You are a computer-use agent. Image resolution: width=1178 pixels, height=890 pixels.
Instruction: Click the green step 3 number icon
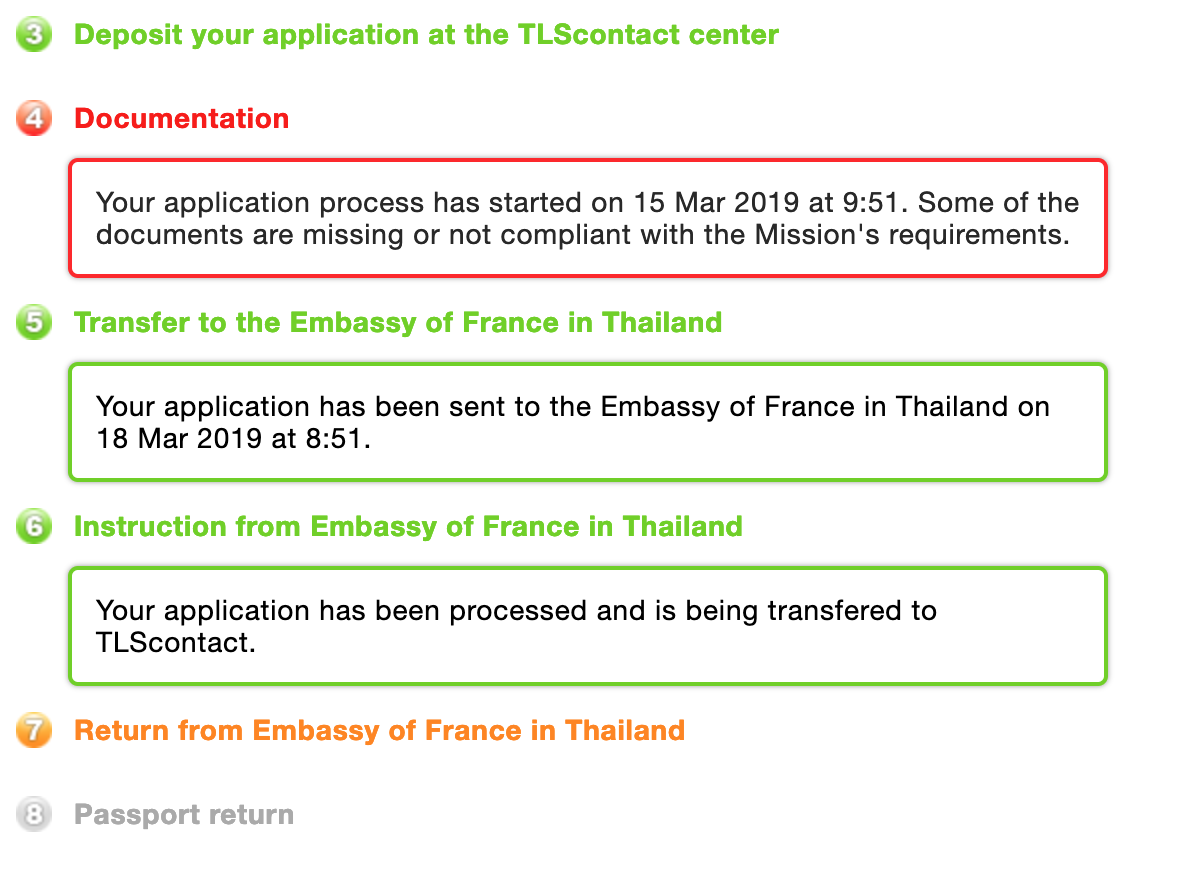34,36
